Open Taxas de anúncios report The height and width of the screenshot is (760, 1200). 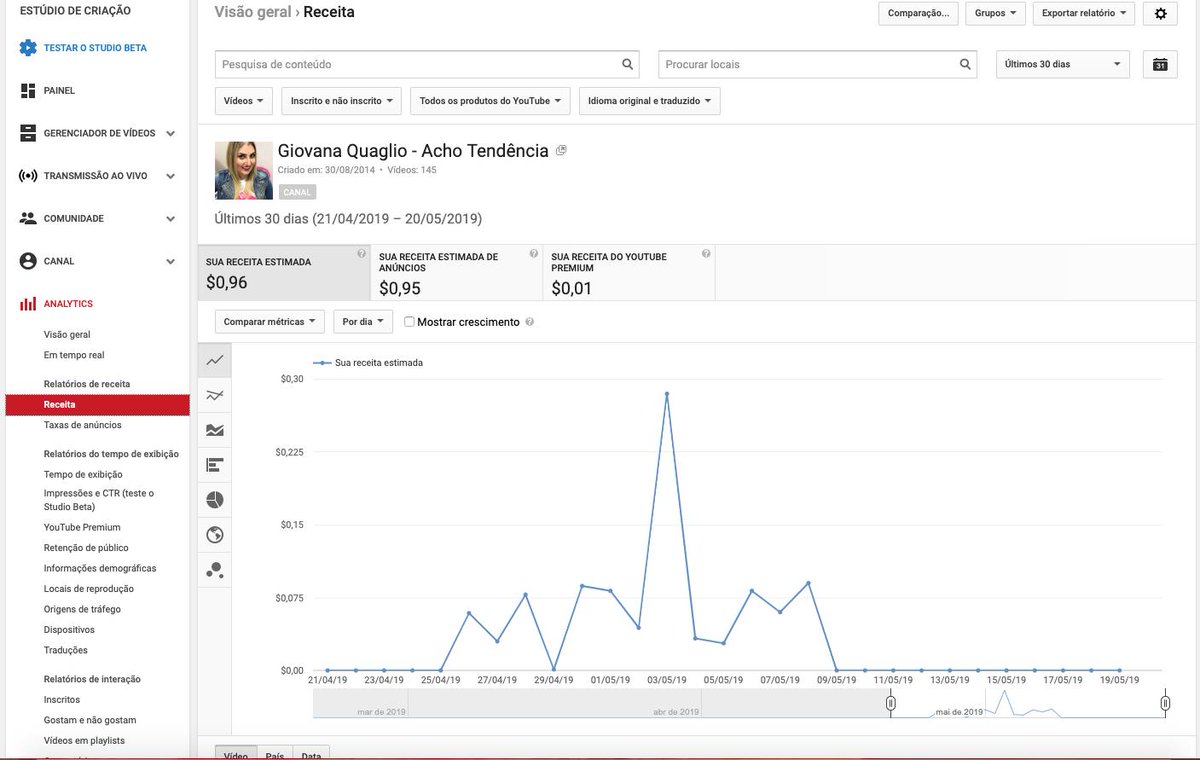click(83, 425)
